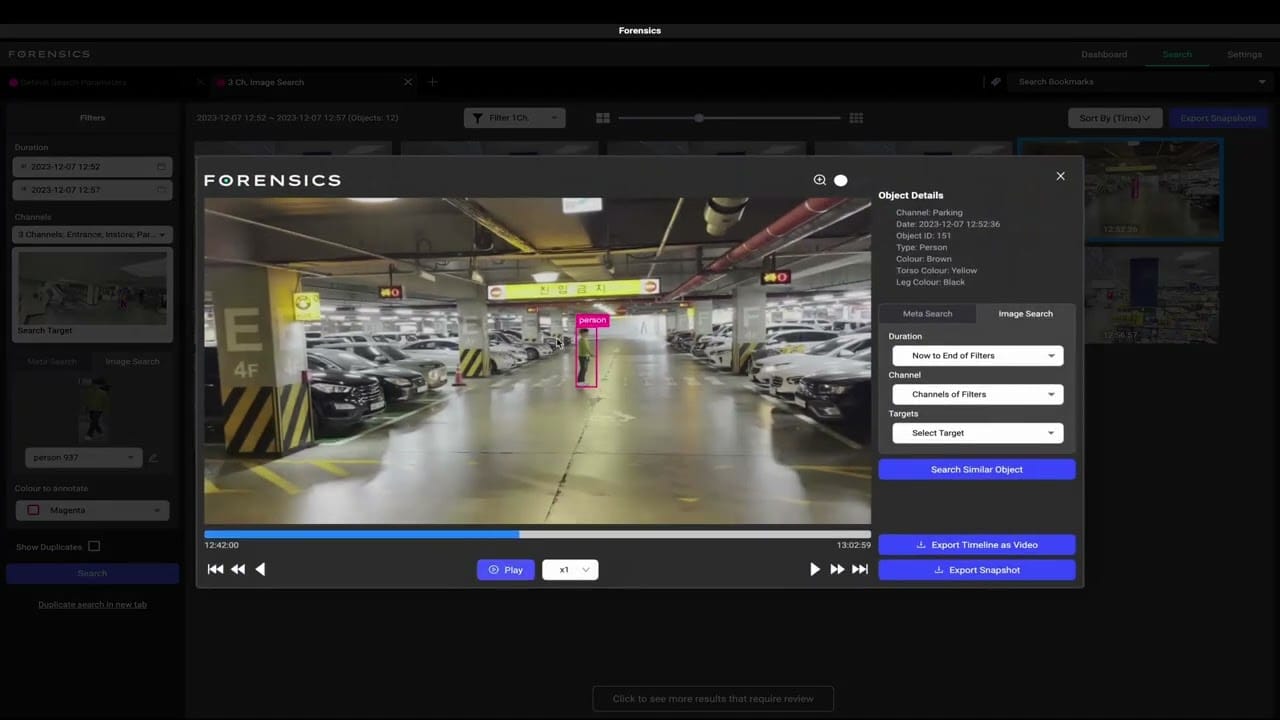Click the edit pencil icon beside person 937
Viewport: 1280px width, 720px height.
click(x=152, y=457)
